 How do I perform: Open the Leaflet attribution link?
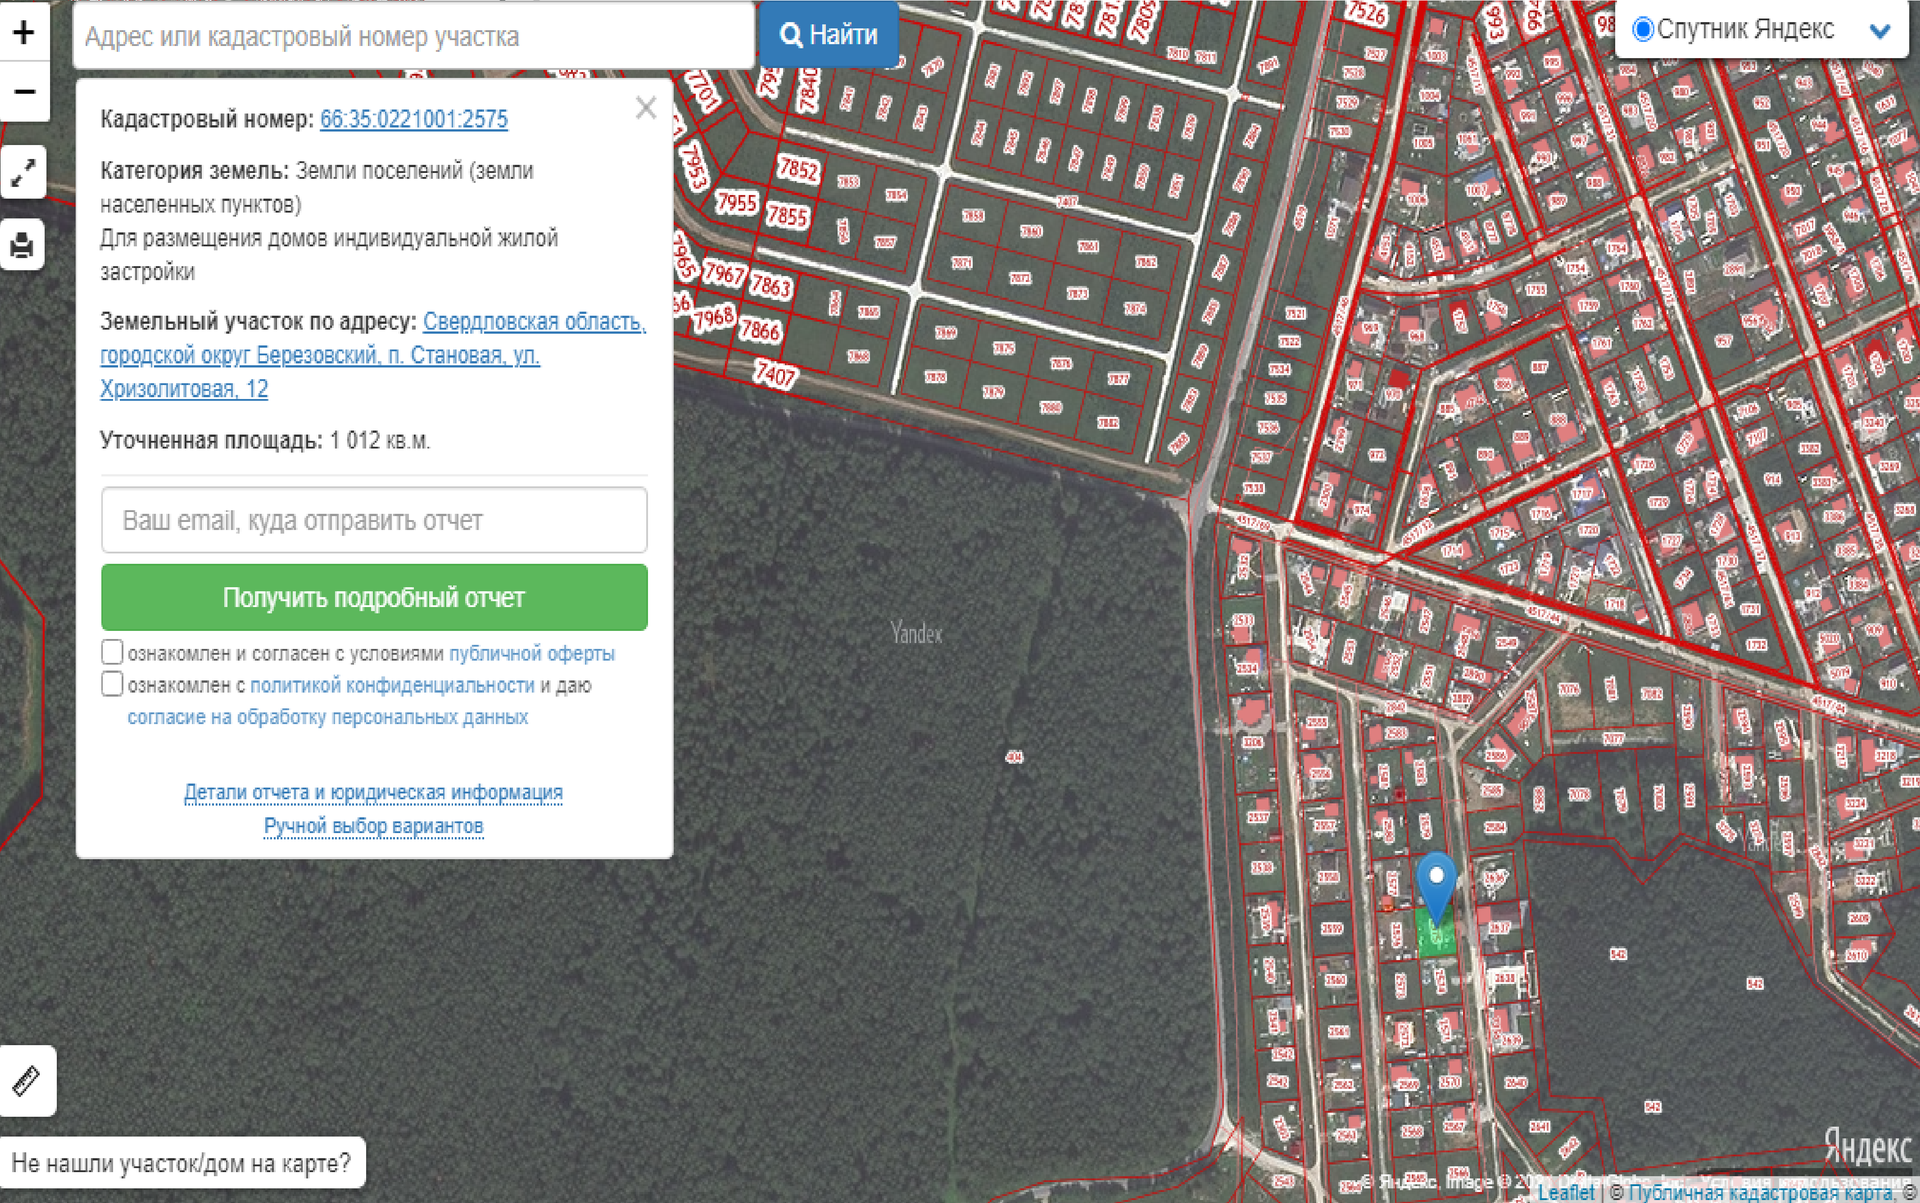pyautogui.click(x=1566, y=1192)
